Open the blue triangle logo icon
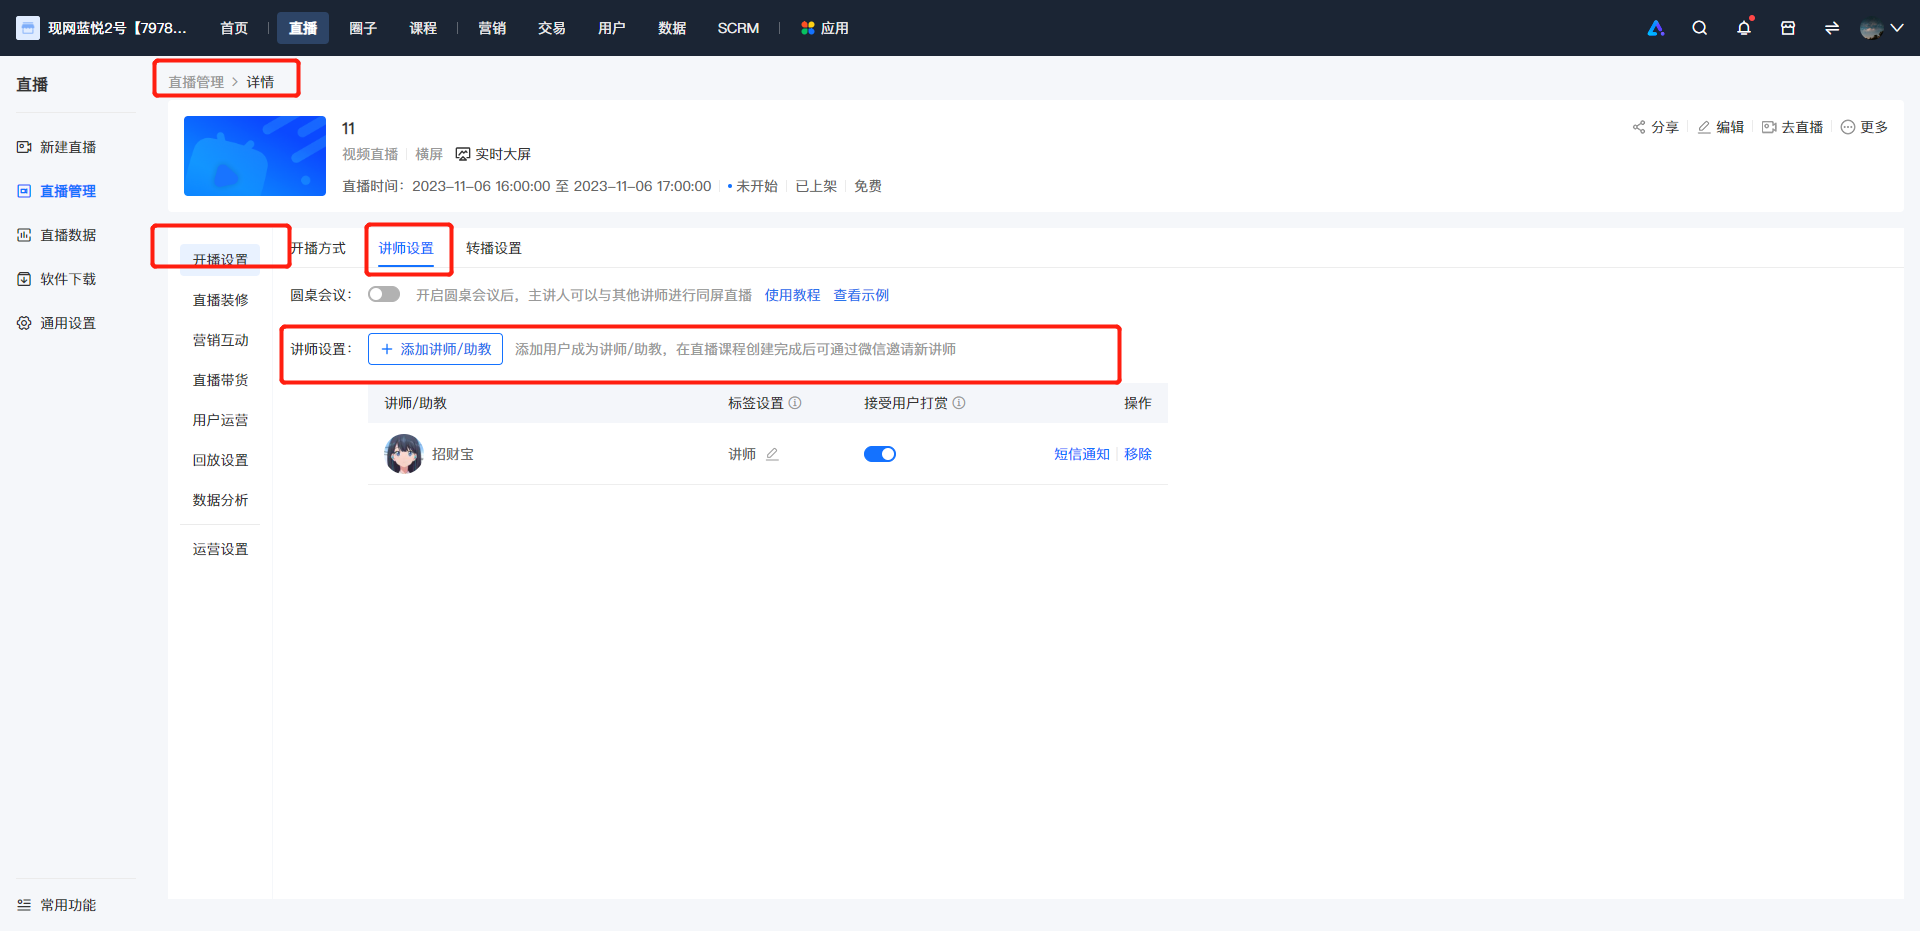Screen dimensions: 1920x931 pos(1656,28)
